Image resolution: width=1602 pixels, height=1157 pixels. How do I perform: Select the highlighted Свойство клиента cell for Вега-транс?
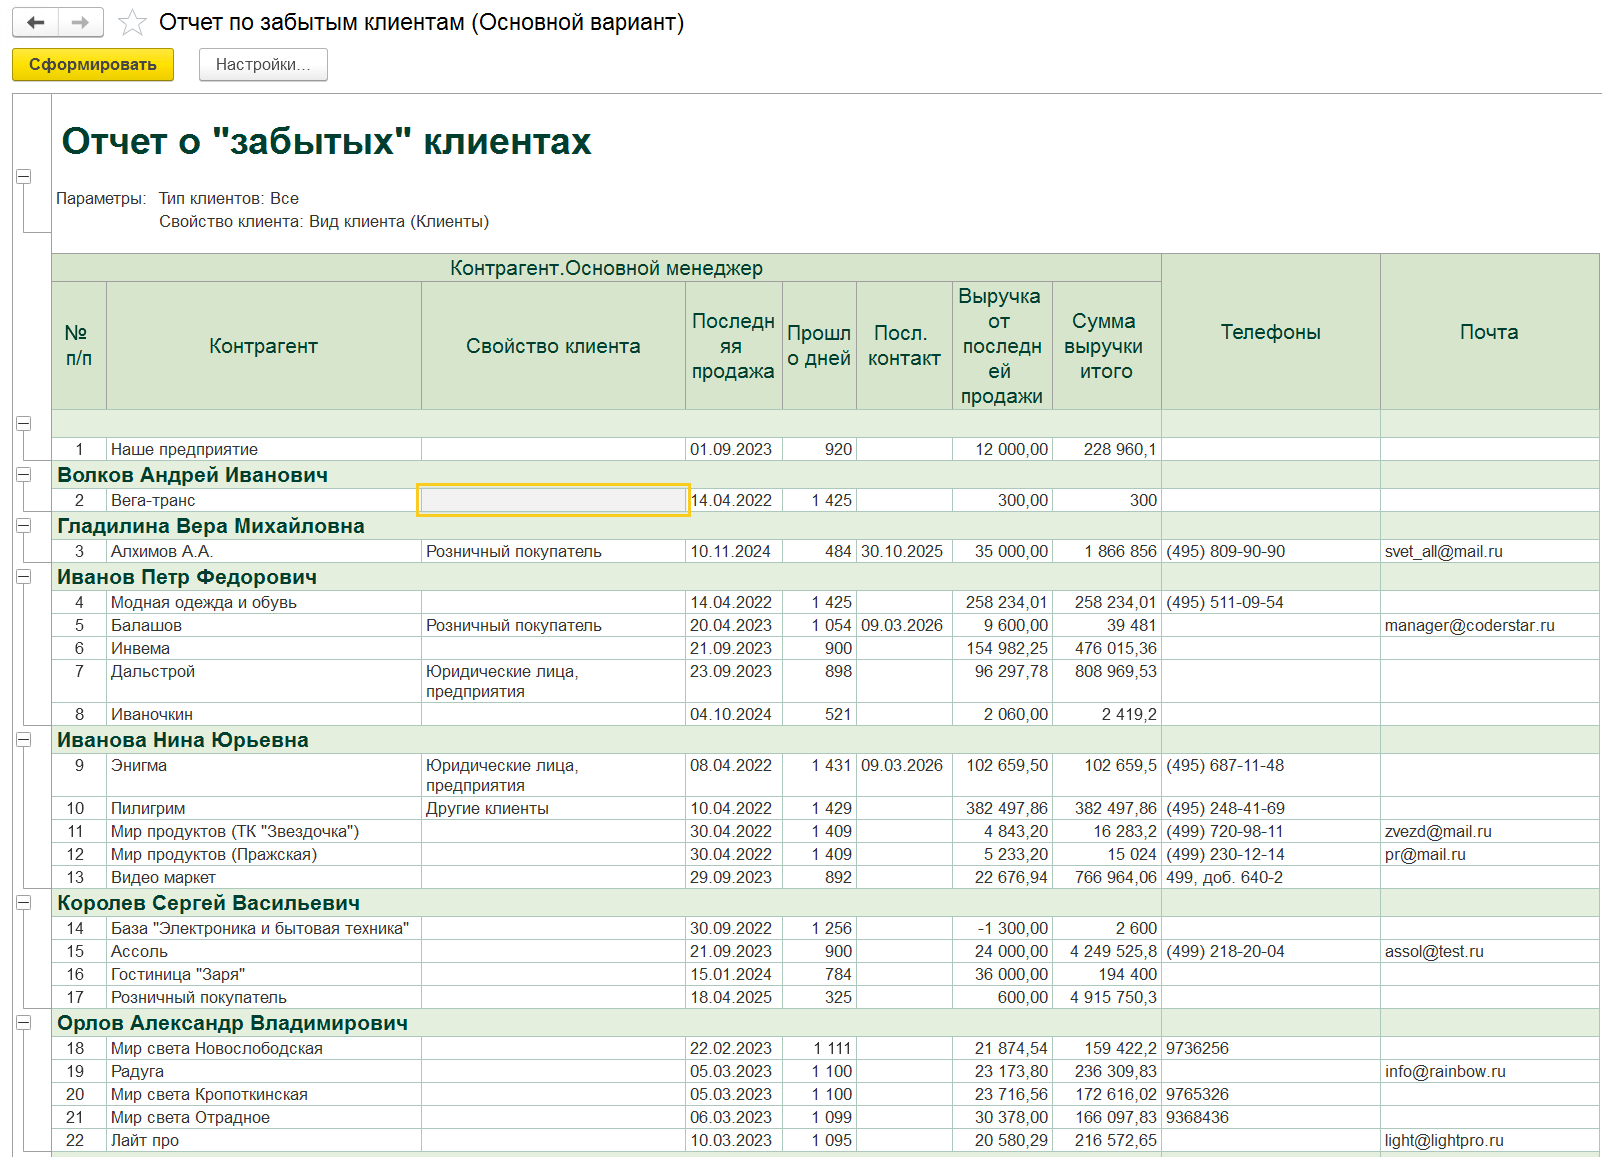(x=553, y=500)
